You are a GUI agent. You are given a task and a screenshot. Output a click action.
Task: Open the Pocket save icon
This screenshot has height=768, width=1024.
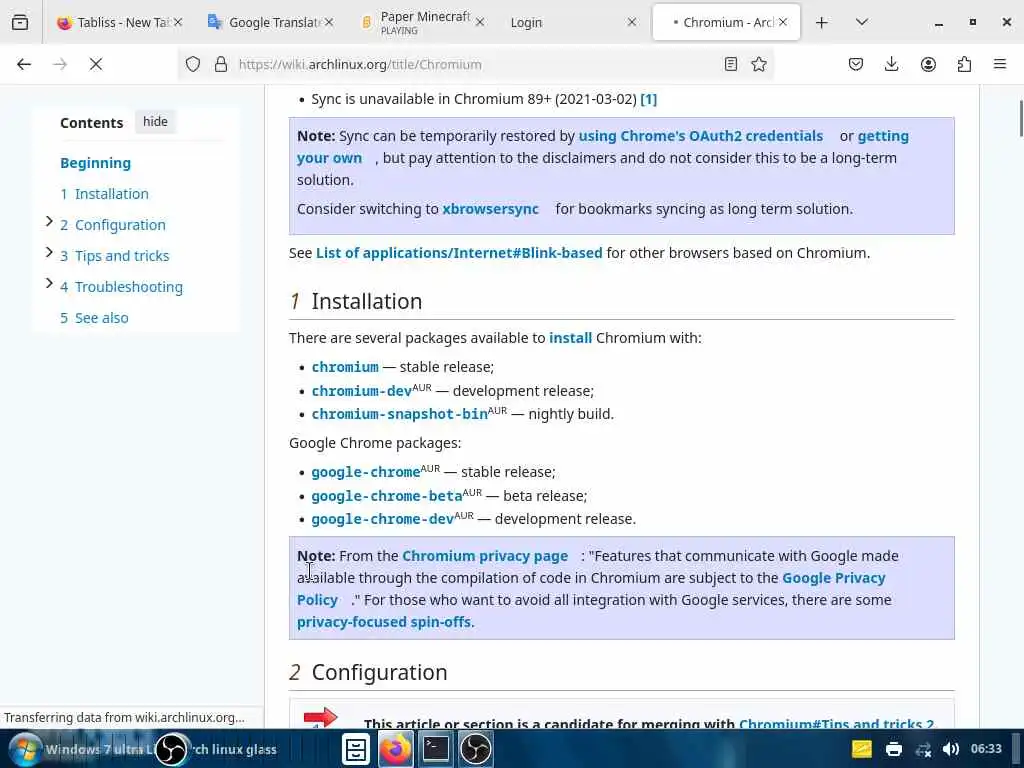[x=856, y=64]
